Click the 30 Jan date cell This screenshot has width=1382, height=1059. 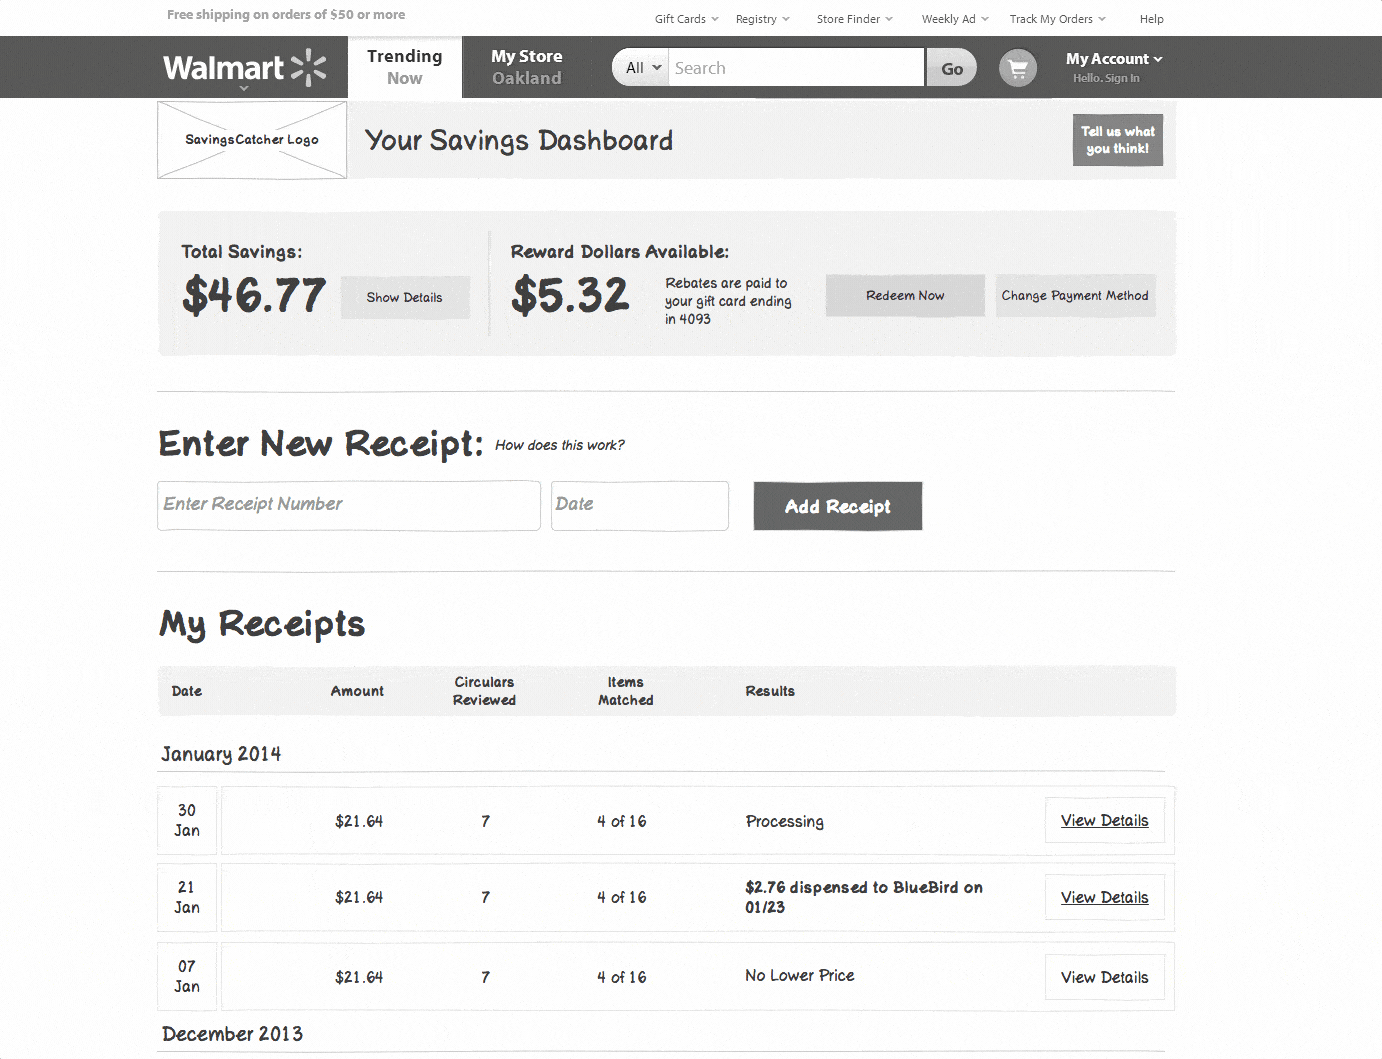[187, 820]
